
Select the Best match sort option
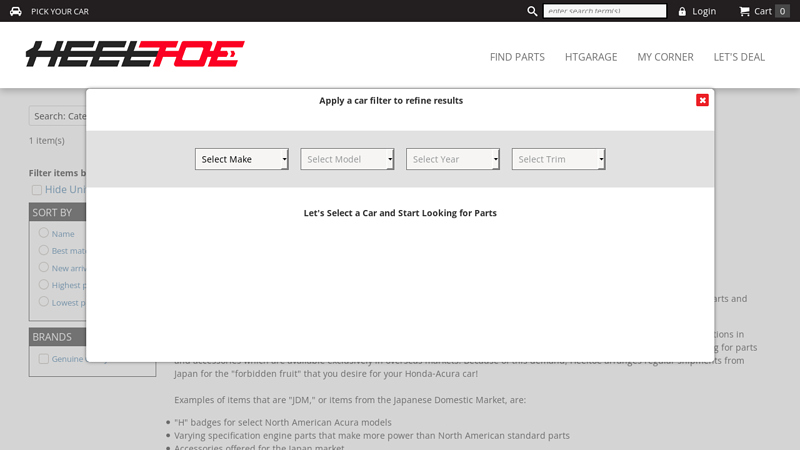[x=44, y=251]
